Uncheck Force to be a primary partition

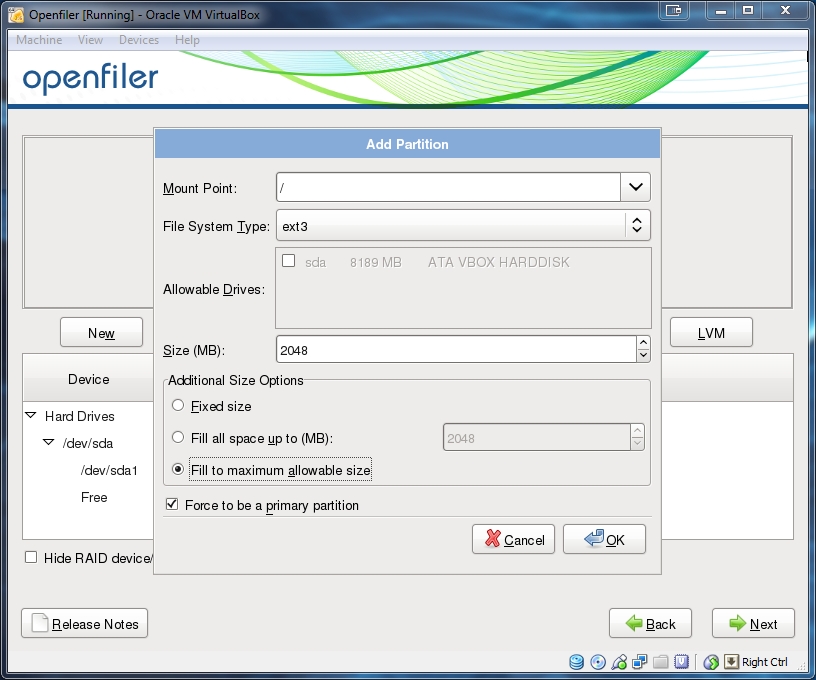click(x=172, y=505)
